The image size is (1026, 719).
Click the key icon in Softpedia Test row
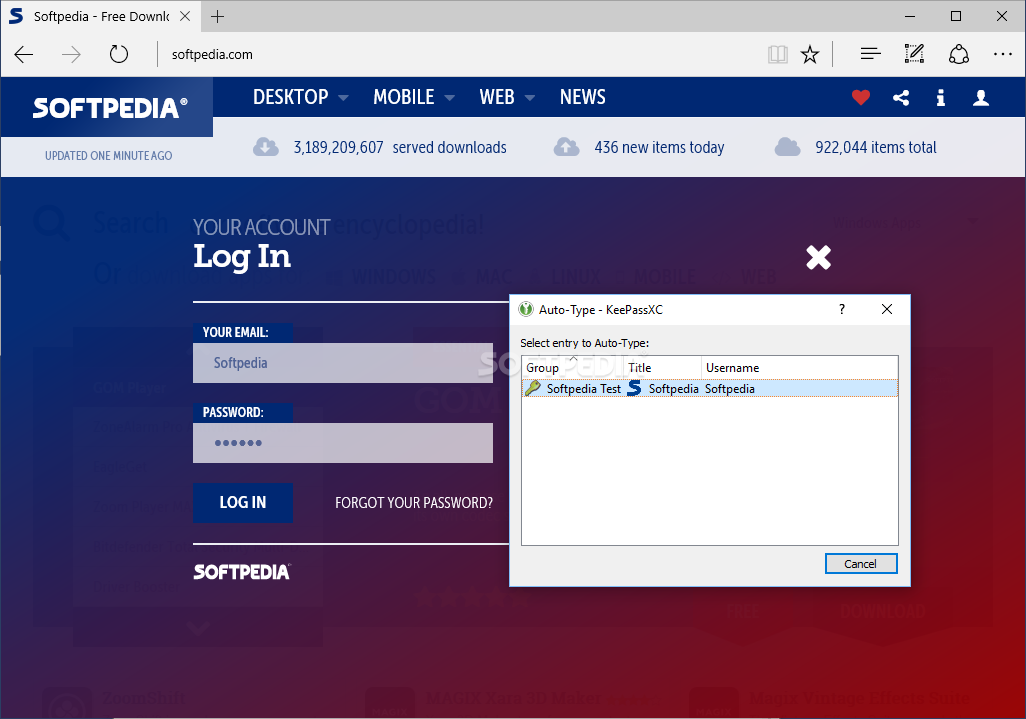tap(533, 388)
